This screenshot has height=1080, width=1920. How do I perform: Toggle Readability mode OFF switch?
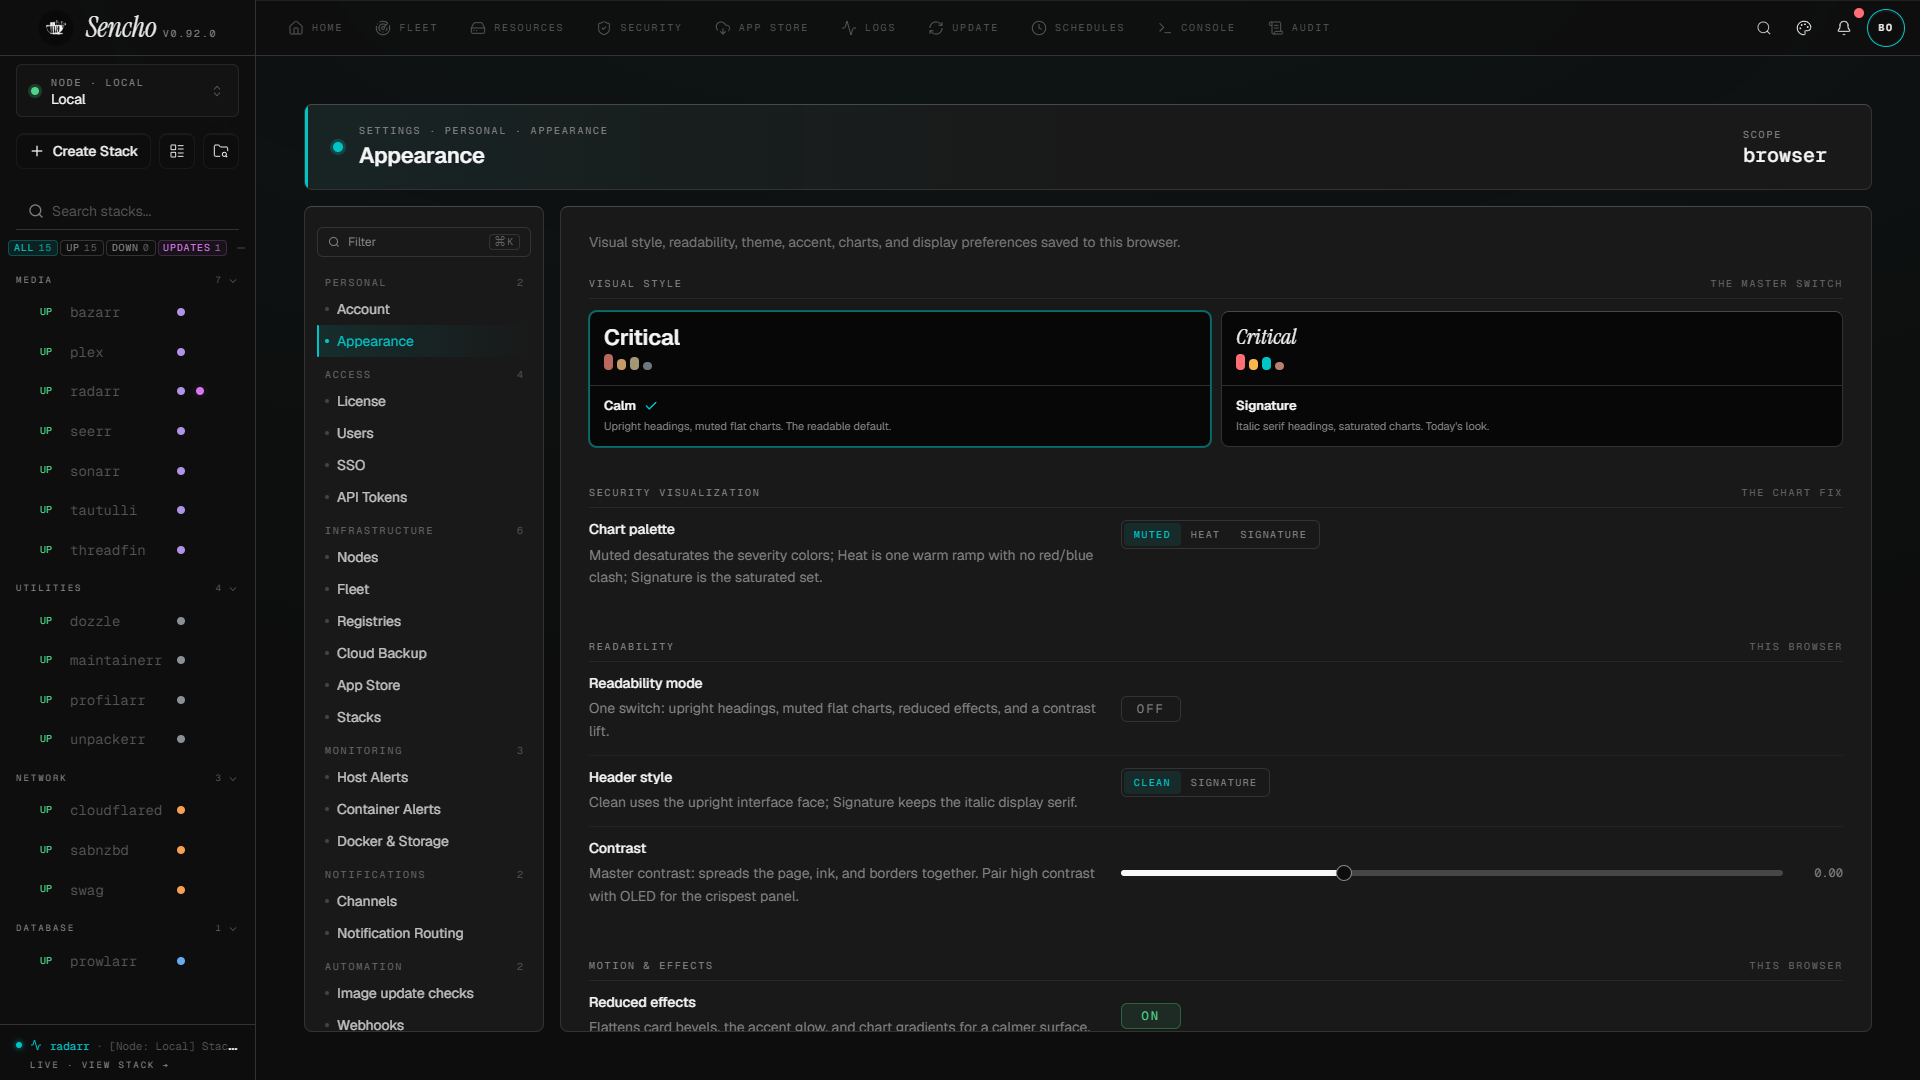click(x=1150, y=709)
